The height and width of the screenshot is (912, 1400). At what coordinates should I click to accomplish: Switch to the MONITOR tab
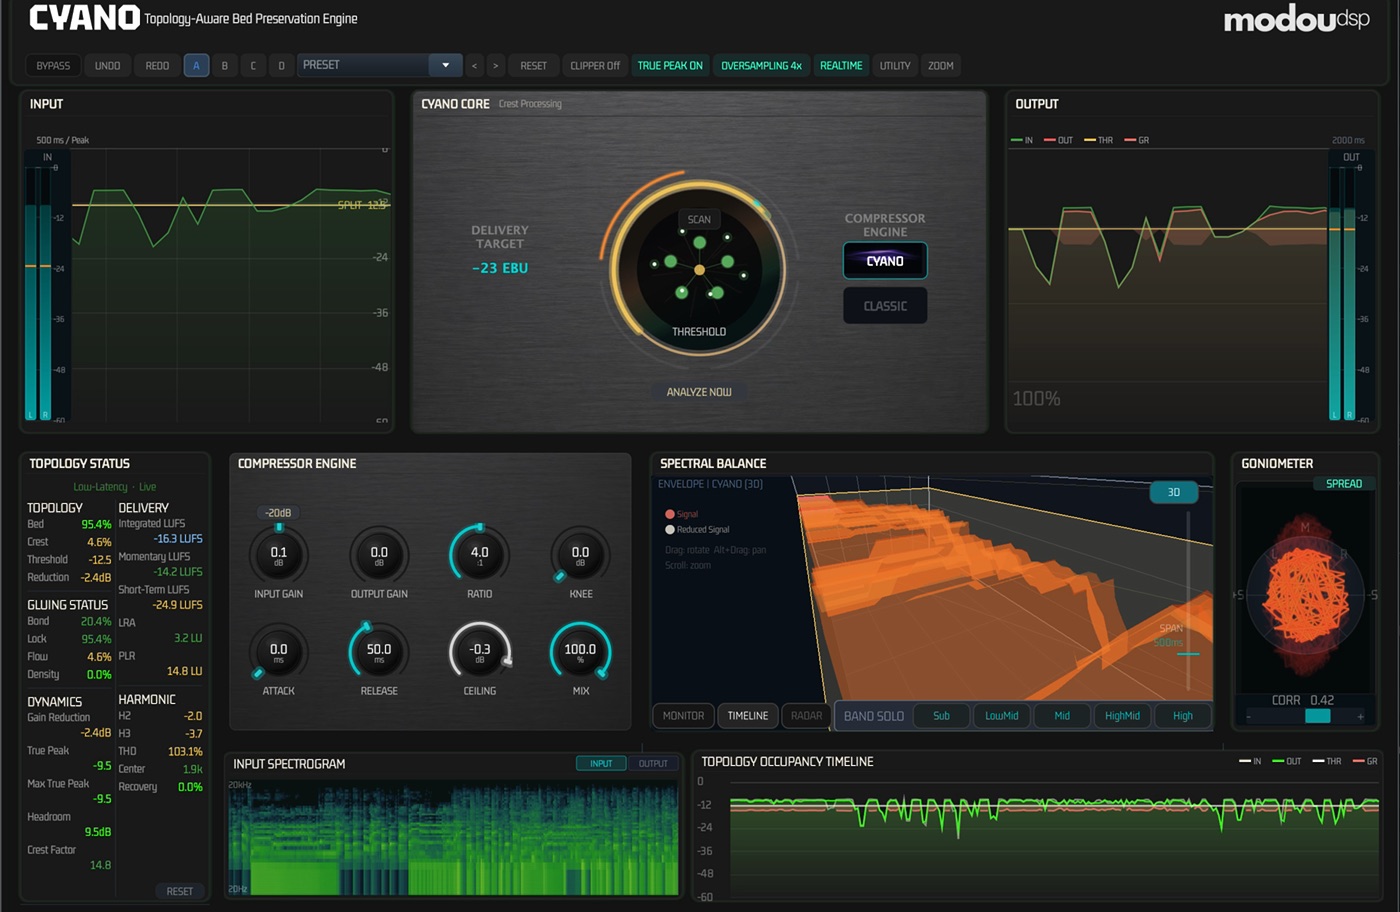[684, 716]
